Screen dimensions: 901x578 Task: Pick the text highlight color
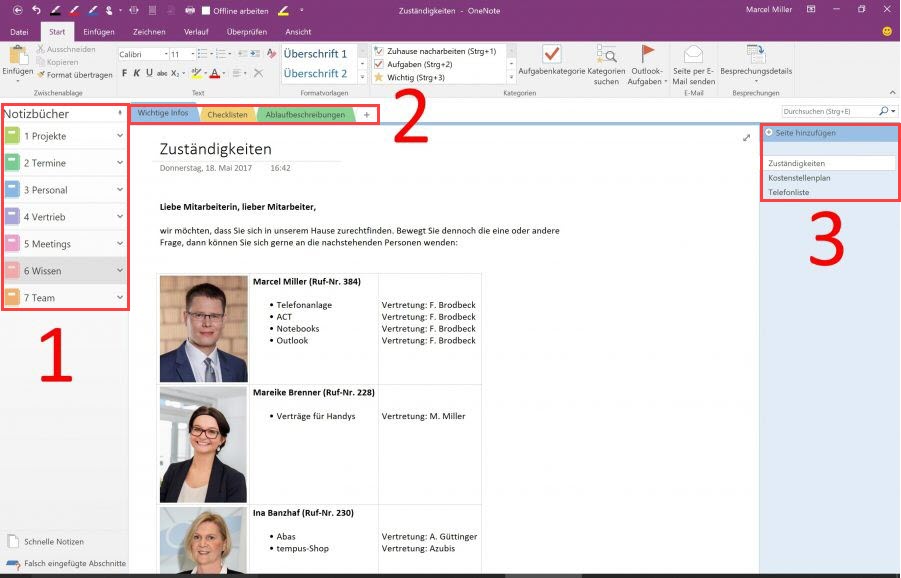click(196, 73)
